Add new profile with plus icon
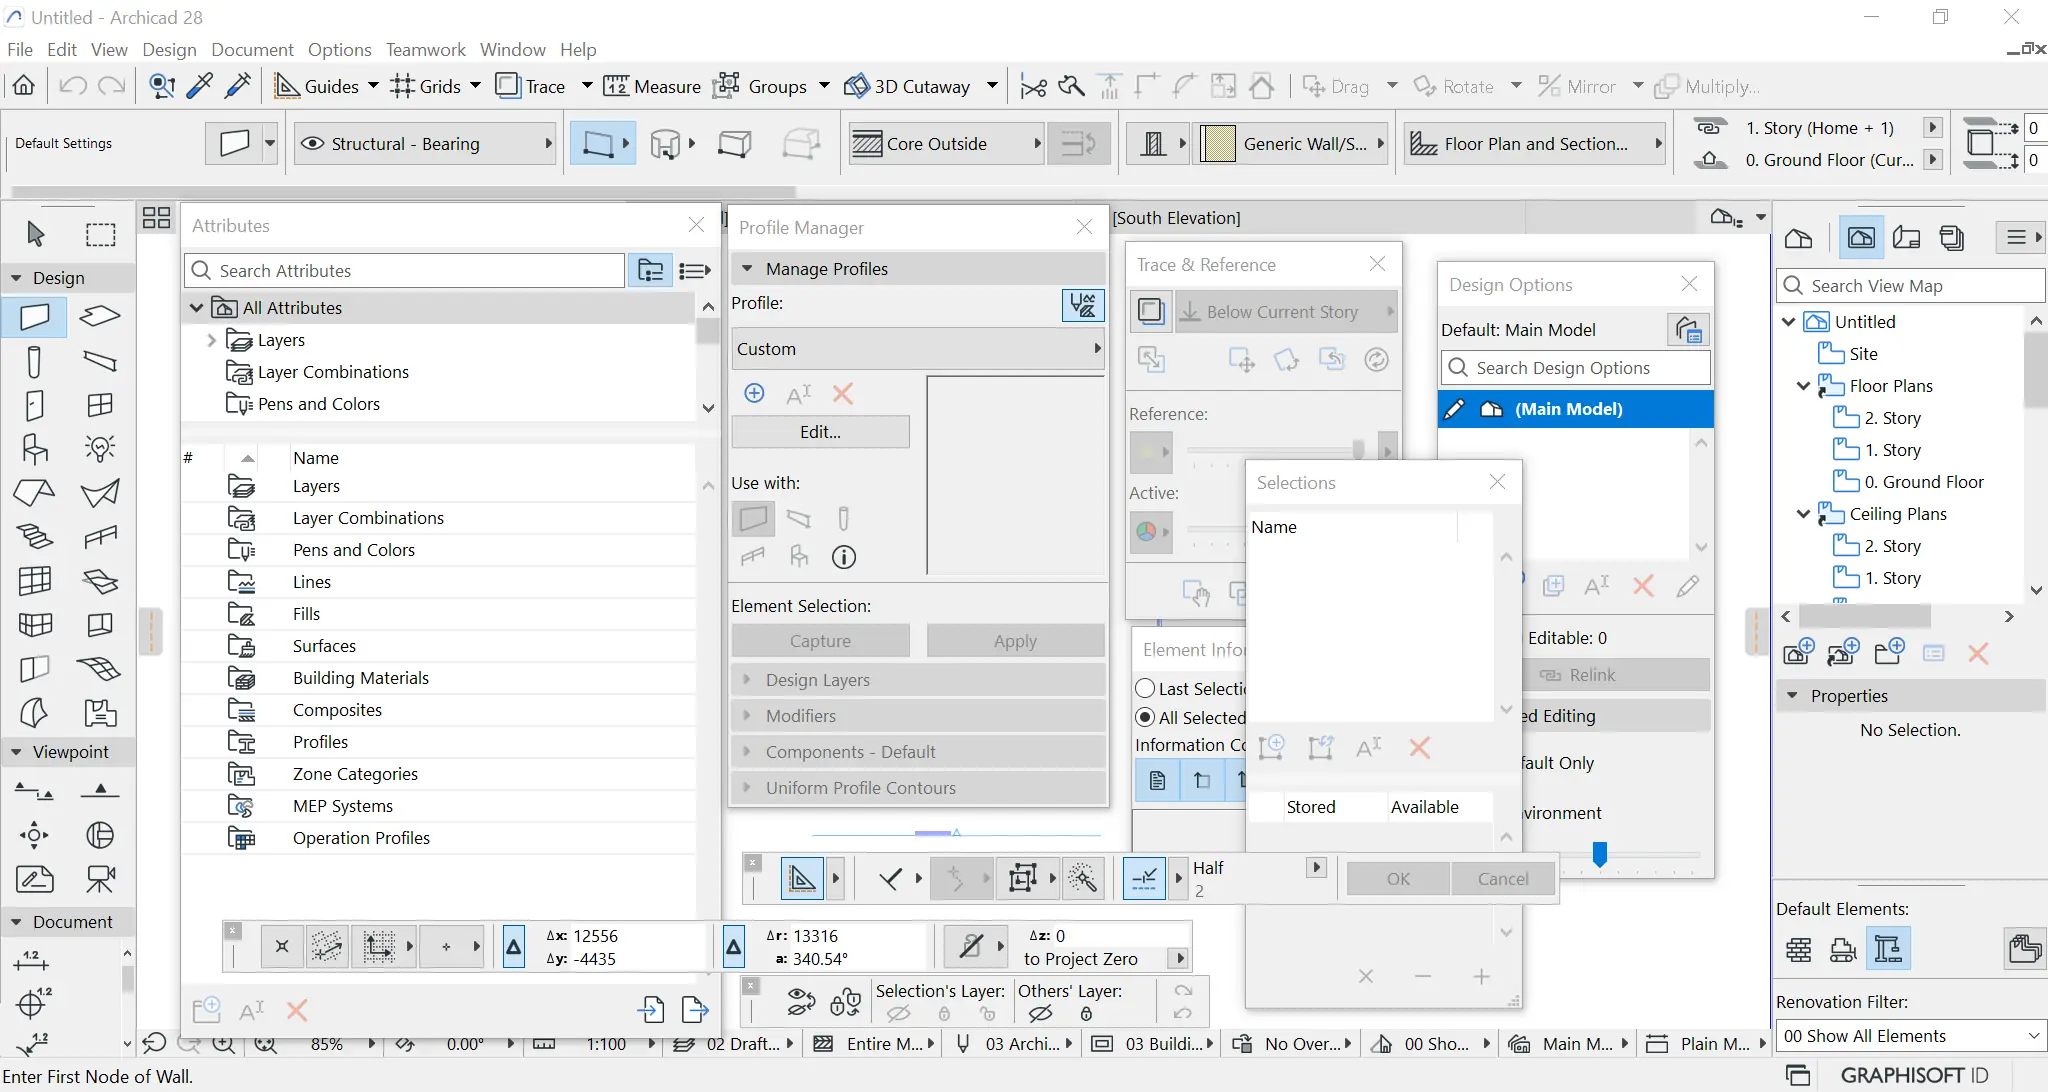The image size is (2048, 1092). point(755,393)
